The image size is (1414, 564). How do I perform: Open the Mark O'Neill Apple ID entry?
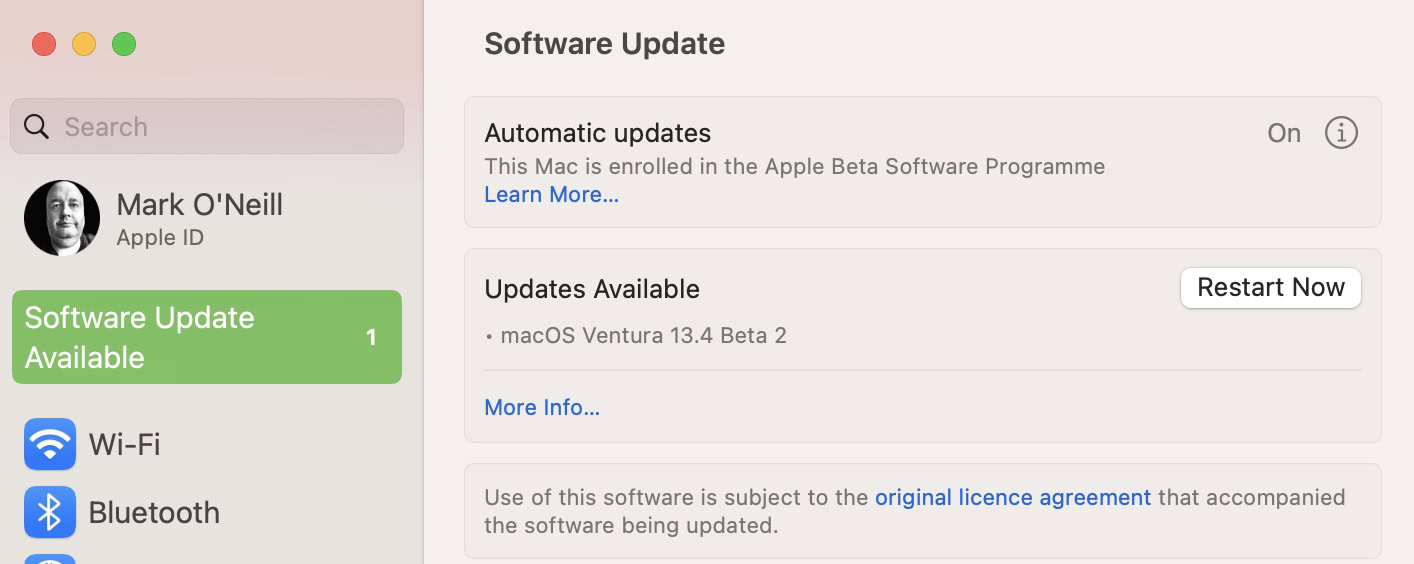[x=199, y=218]
